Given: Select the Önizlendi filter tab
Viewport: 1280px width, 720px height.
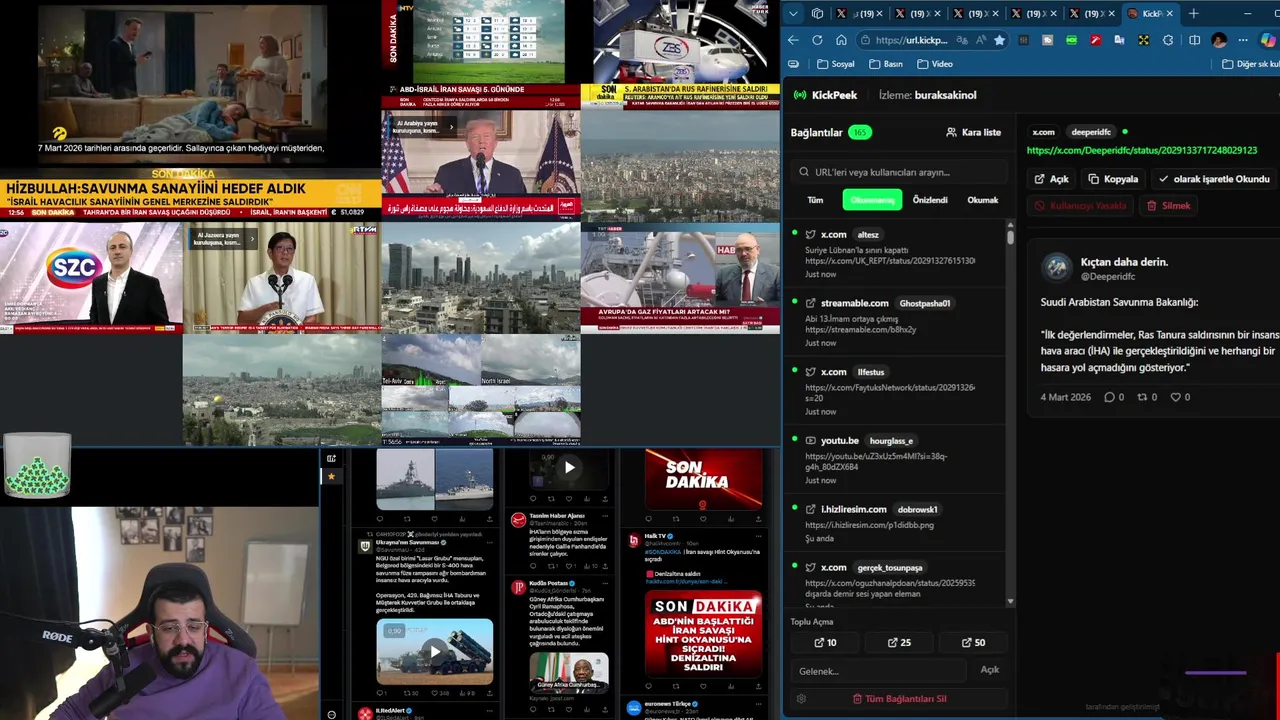Looking at the screenshot, I should click(x=930, y=200).
